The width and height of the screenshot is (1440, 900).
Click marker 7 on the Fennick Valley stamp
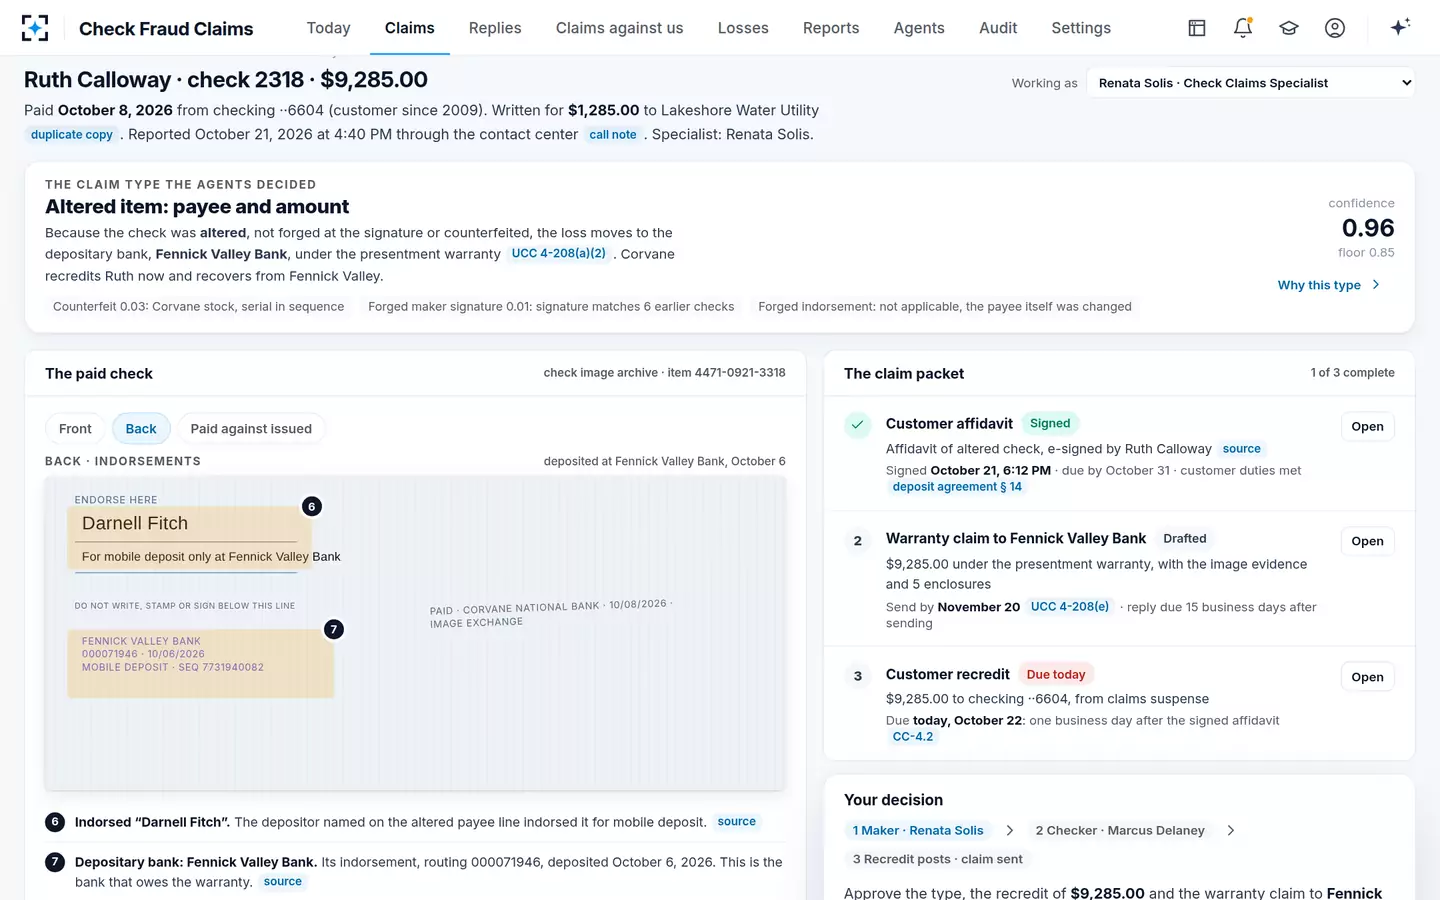[x=334, y=629]
